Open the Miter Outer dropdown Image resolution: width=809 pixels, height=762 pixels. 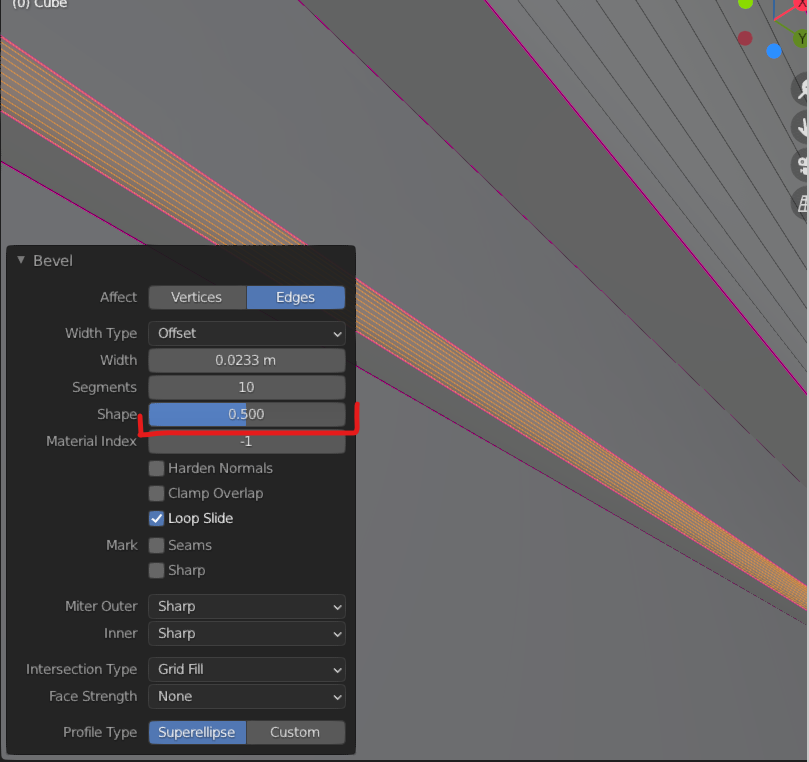click(x=247, y=606)
